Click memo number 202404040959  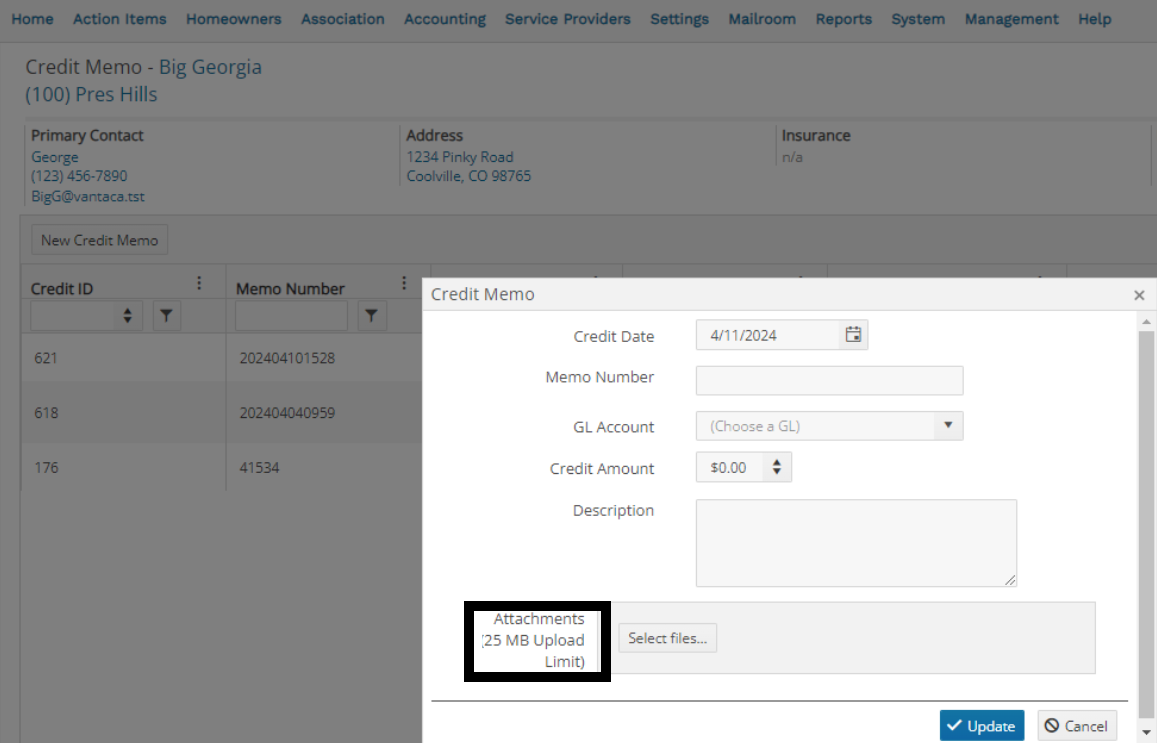click(287, 412)
